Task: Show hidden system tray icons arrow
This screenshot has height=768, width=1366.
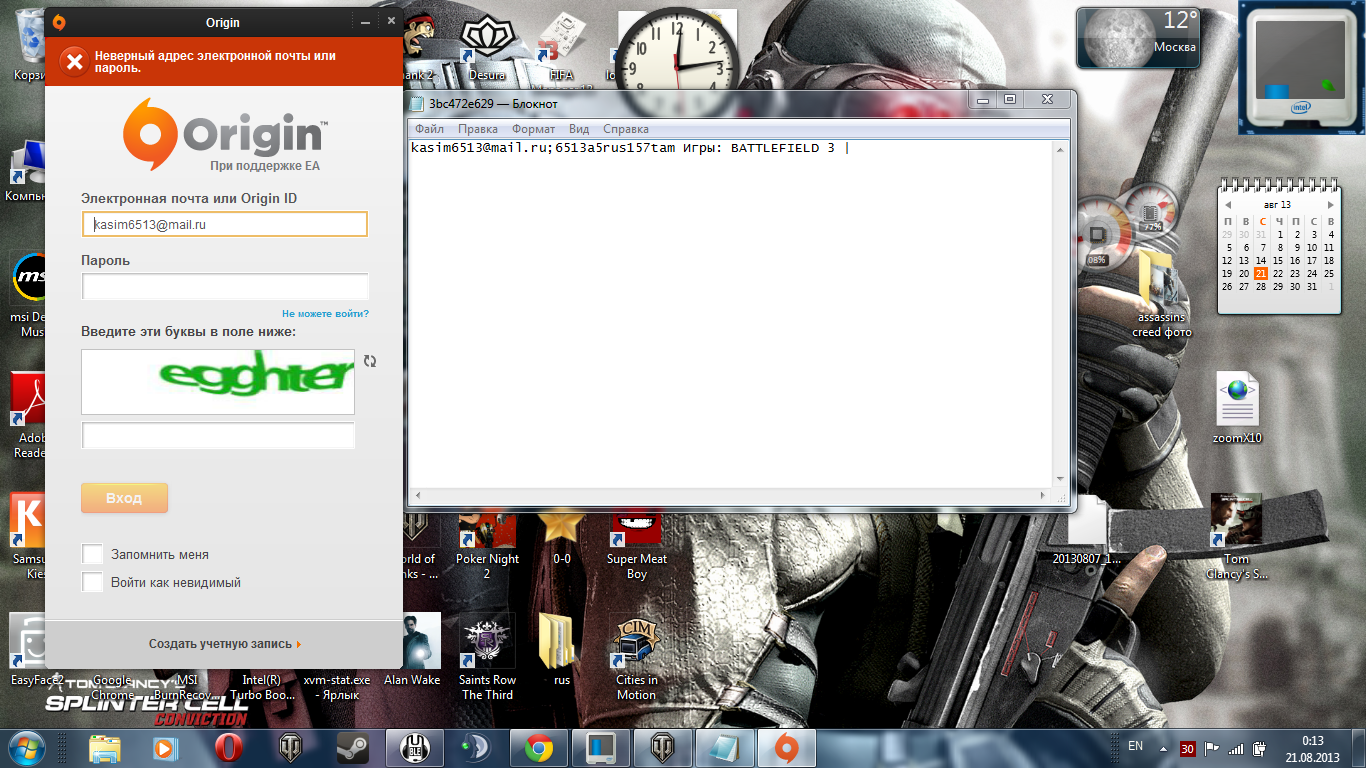Action: coord(1162,748)
